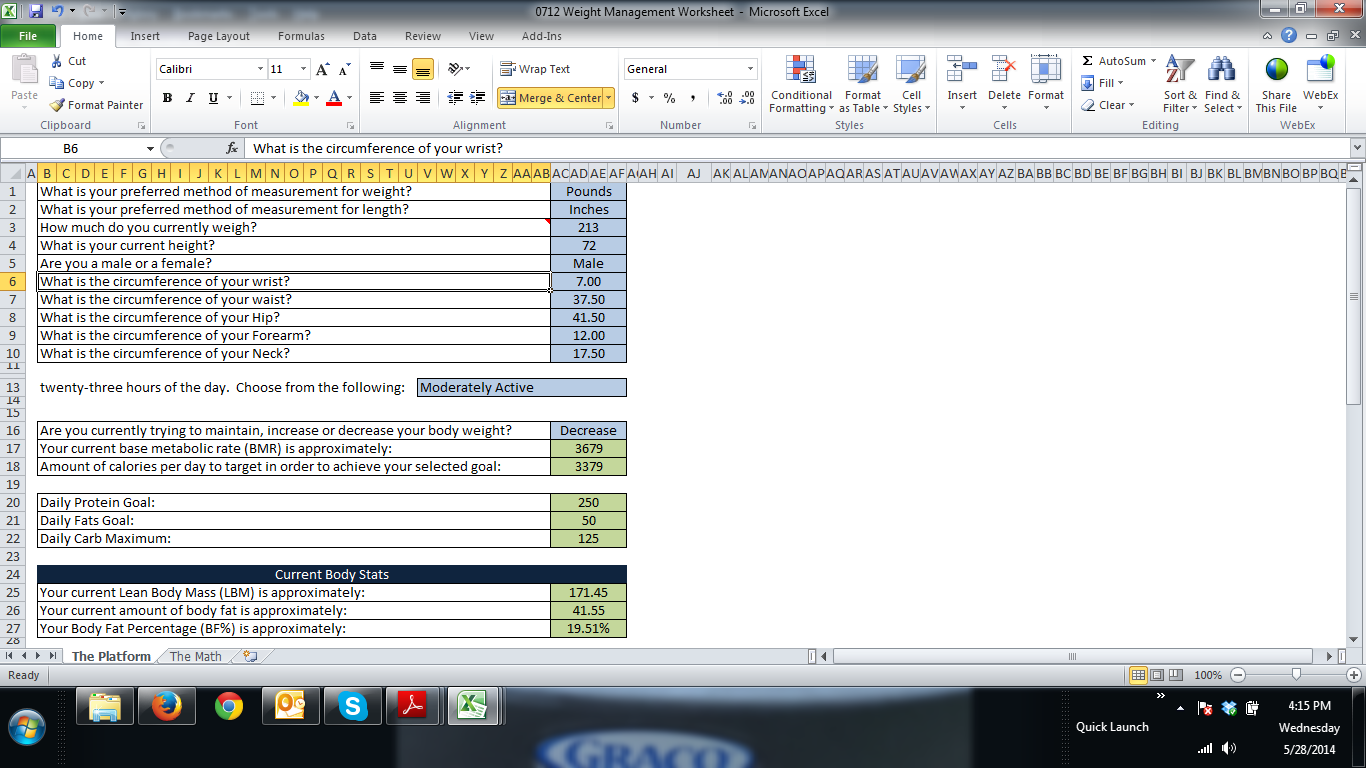Toggle bold formatting
1366x768 pixels.
pos(167,98)
